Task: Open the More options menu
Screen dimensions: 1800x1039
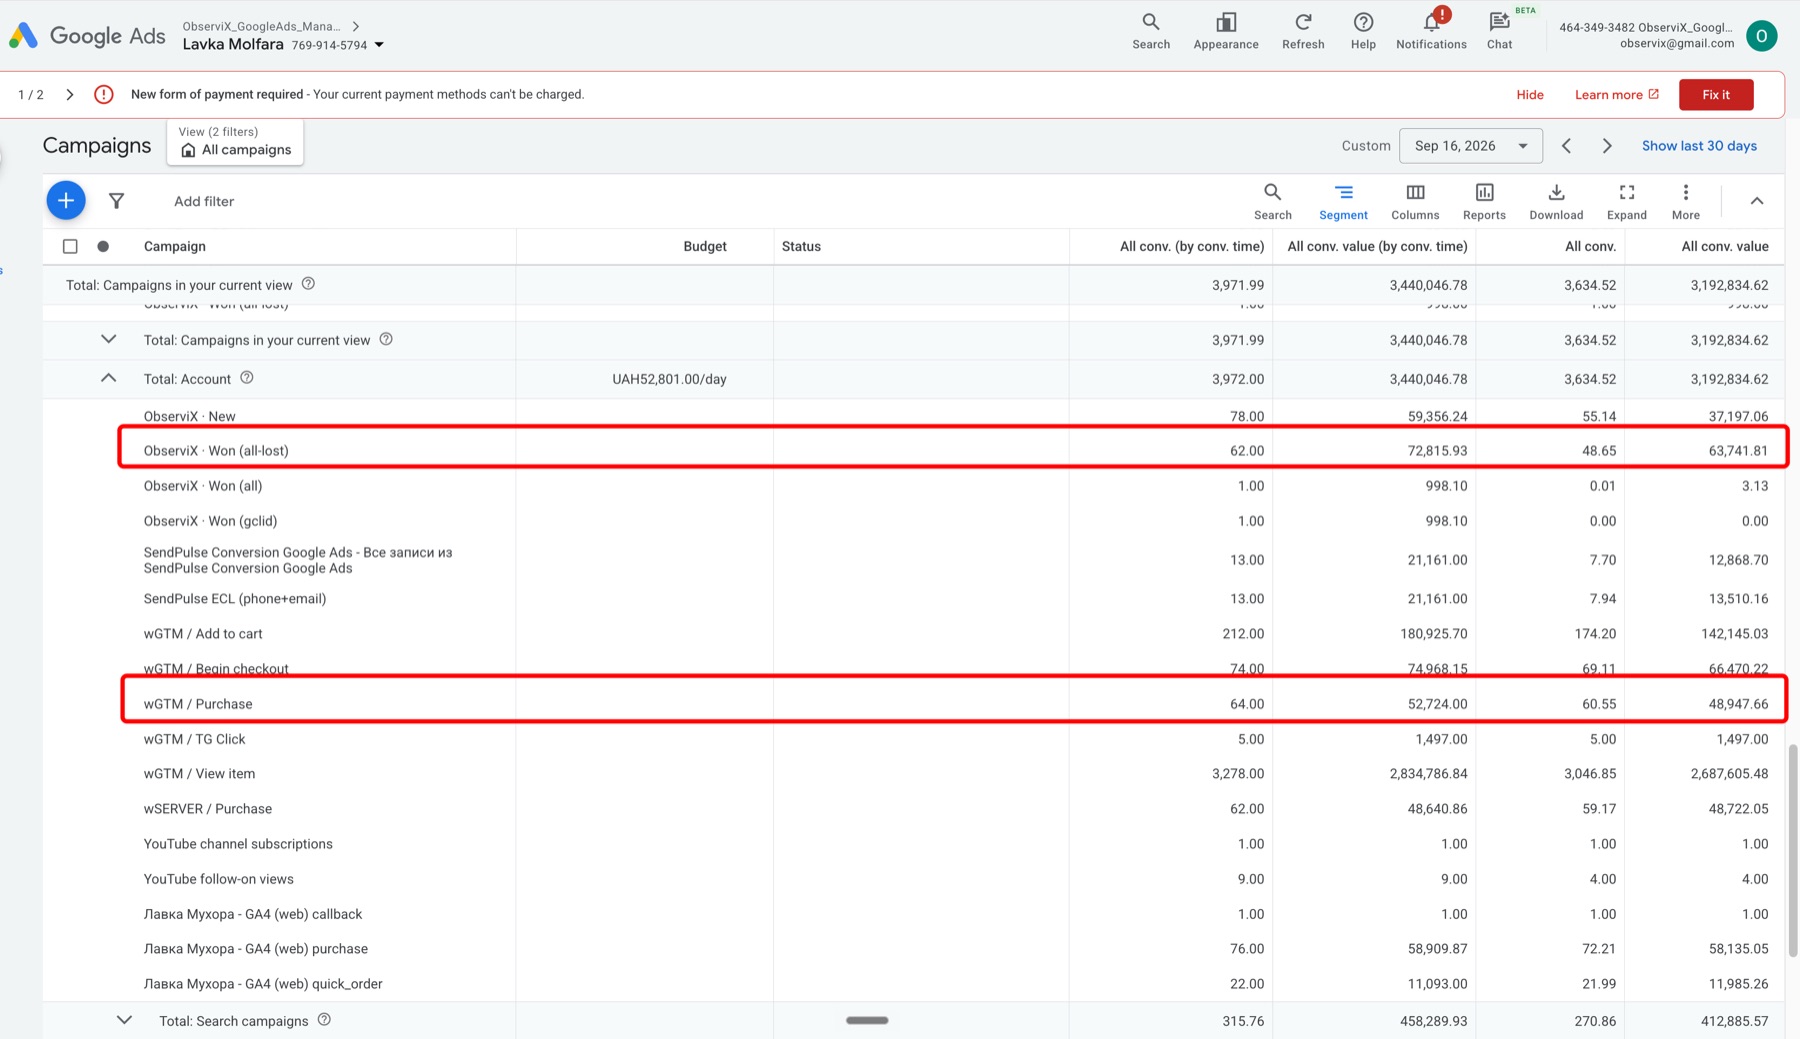Action: pyautogui.click(x=1685, y=201)
